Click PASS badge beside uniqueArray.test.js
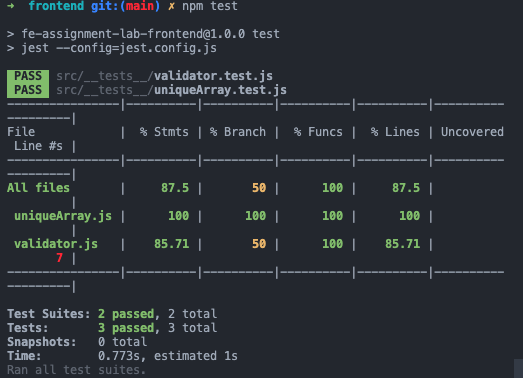 click(x=28, y=90)
